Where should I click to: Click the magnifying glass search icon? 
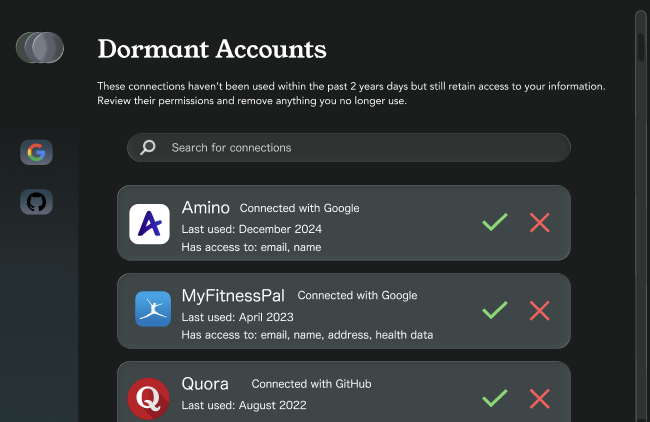coord(148,148)
